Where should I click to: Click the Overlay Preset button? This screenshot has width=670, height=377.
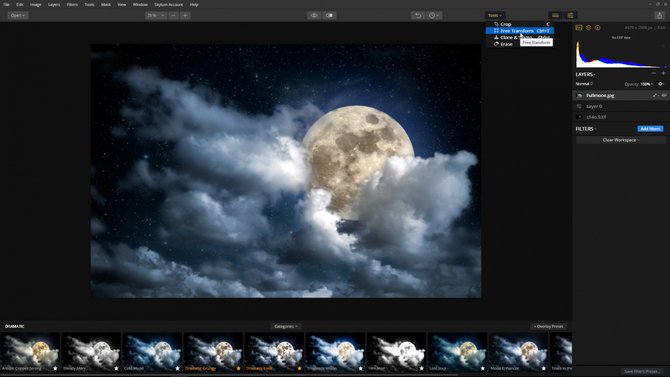coord(548,326)
